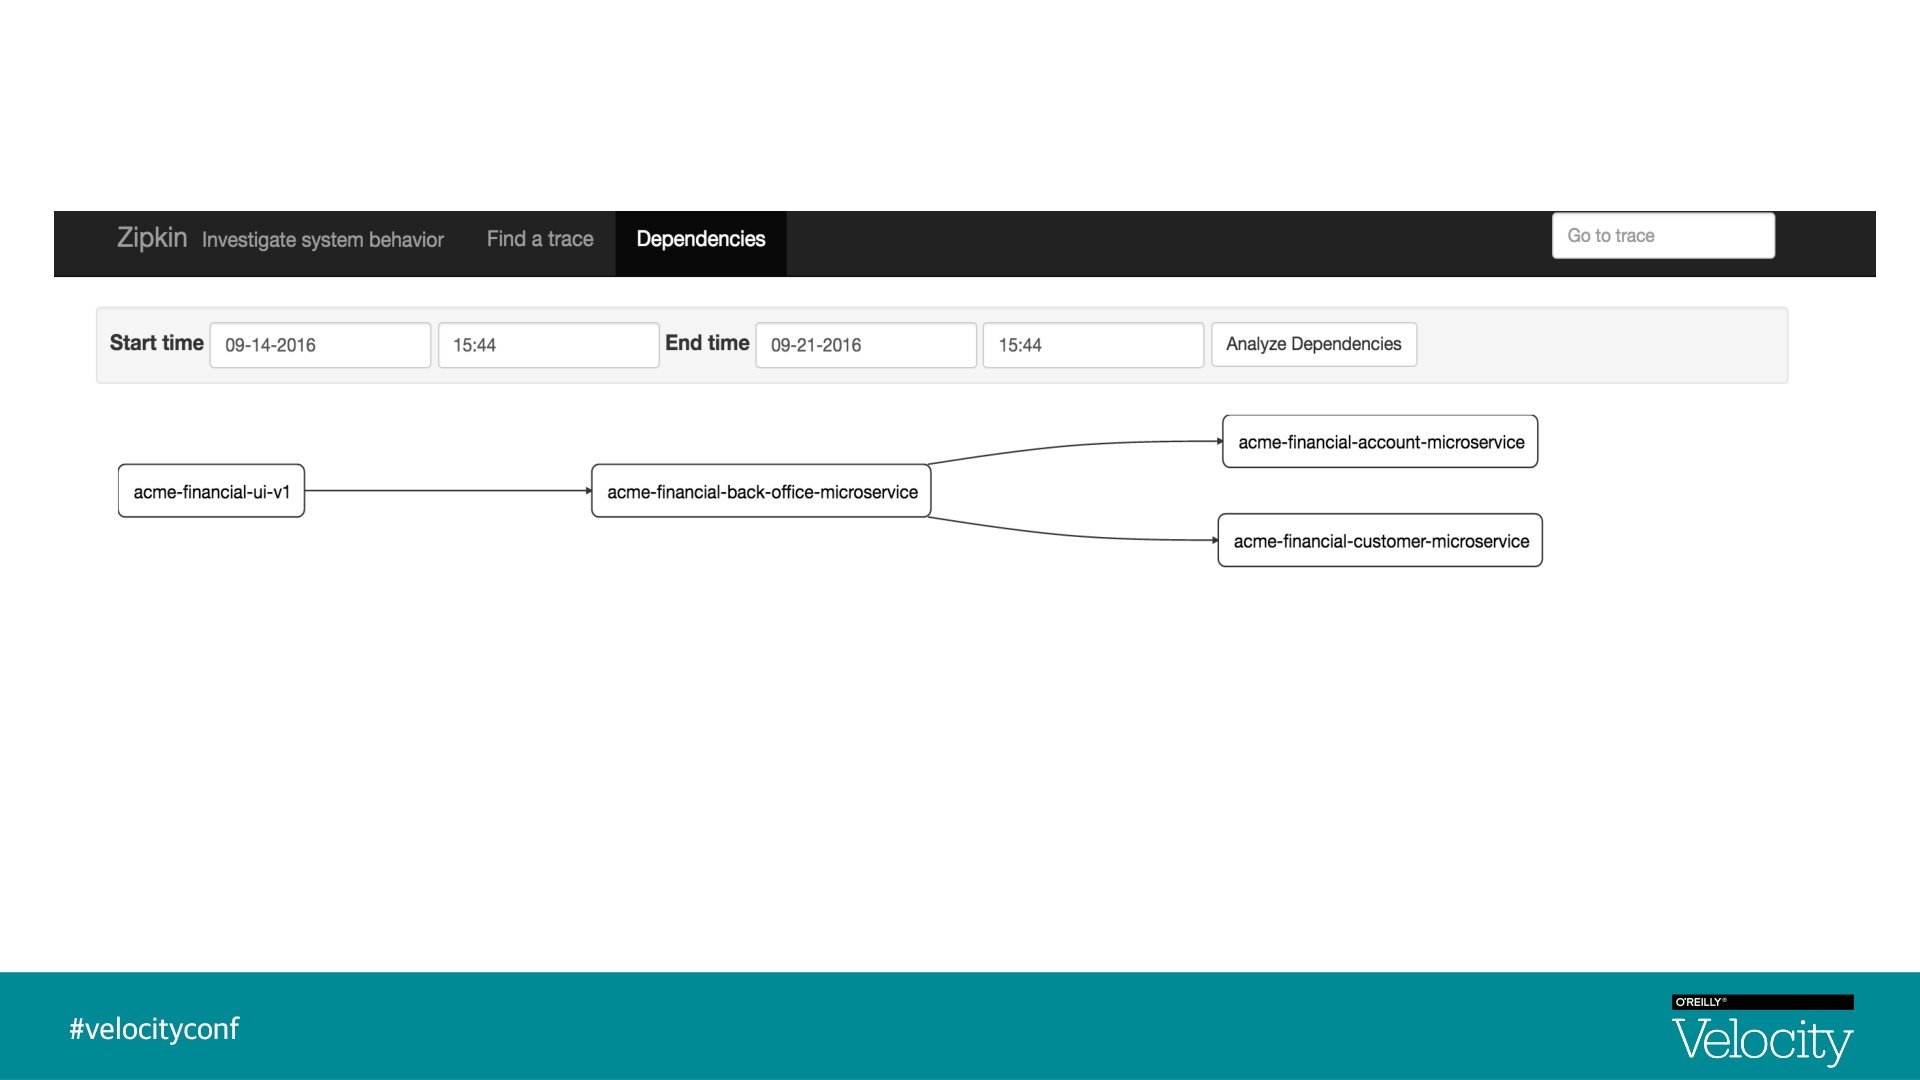Image resolution: width=1920 pixels, height=1080 pixels.
Task: Focus the Go to trace search box
Action: pyautogui.click(x=1663, y=236)
